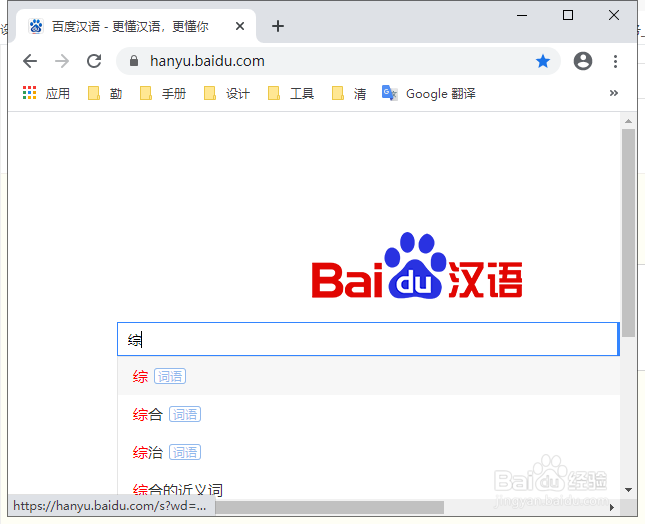The width and height of the screenshot is (645, 524).
Task: Open the 设计 bookmark folder
Action: (x=227, y=93)
